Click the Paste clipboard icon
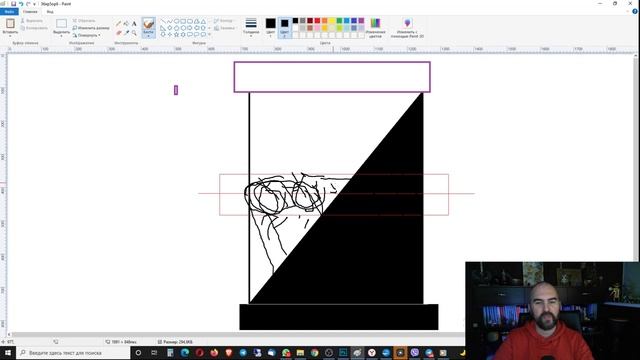 pyautogui.click(x=10, y=24)
